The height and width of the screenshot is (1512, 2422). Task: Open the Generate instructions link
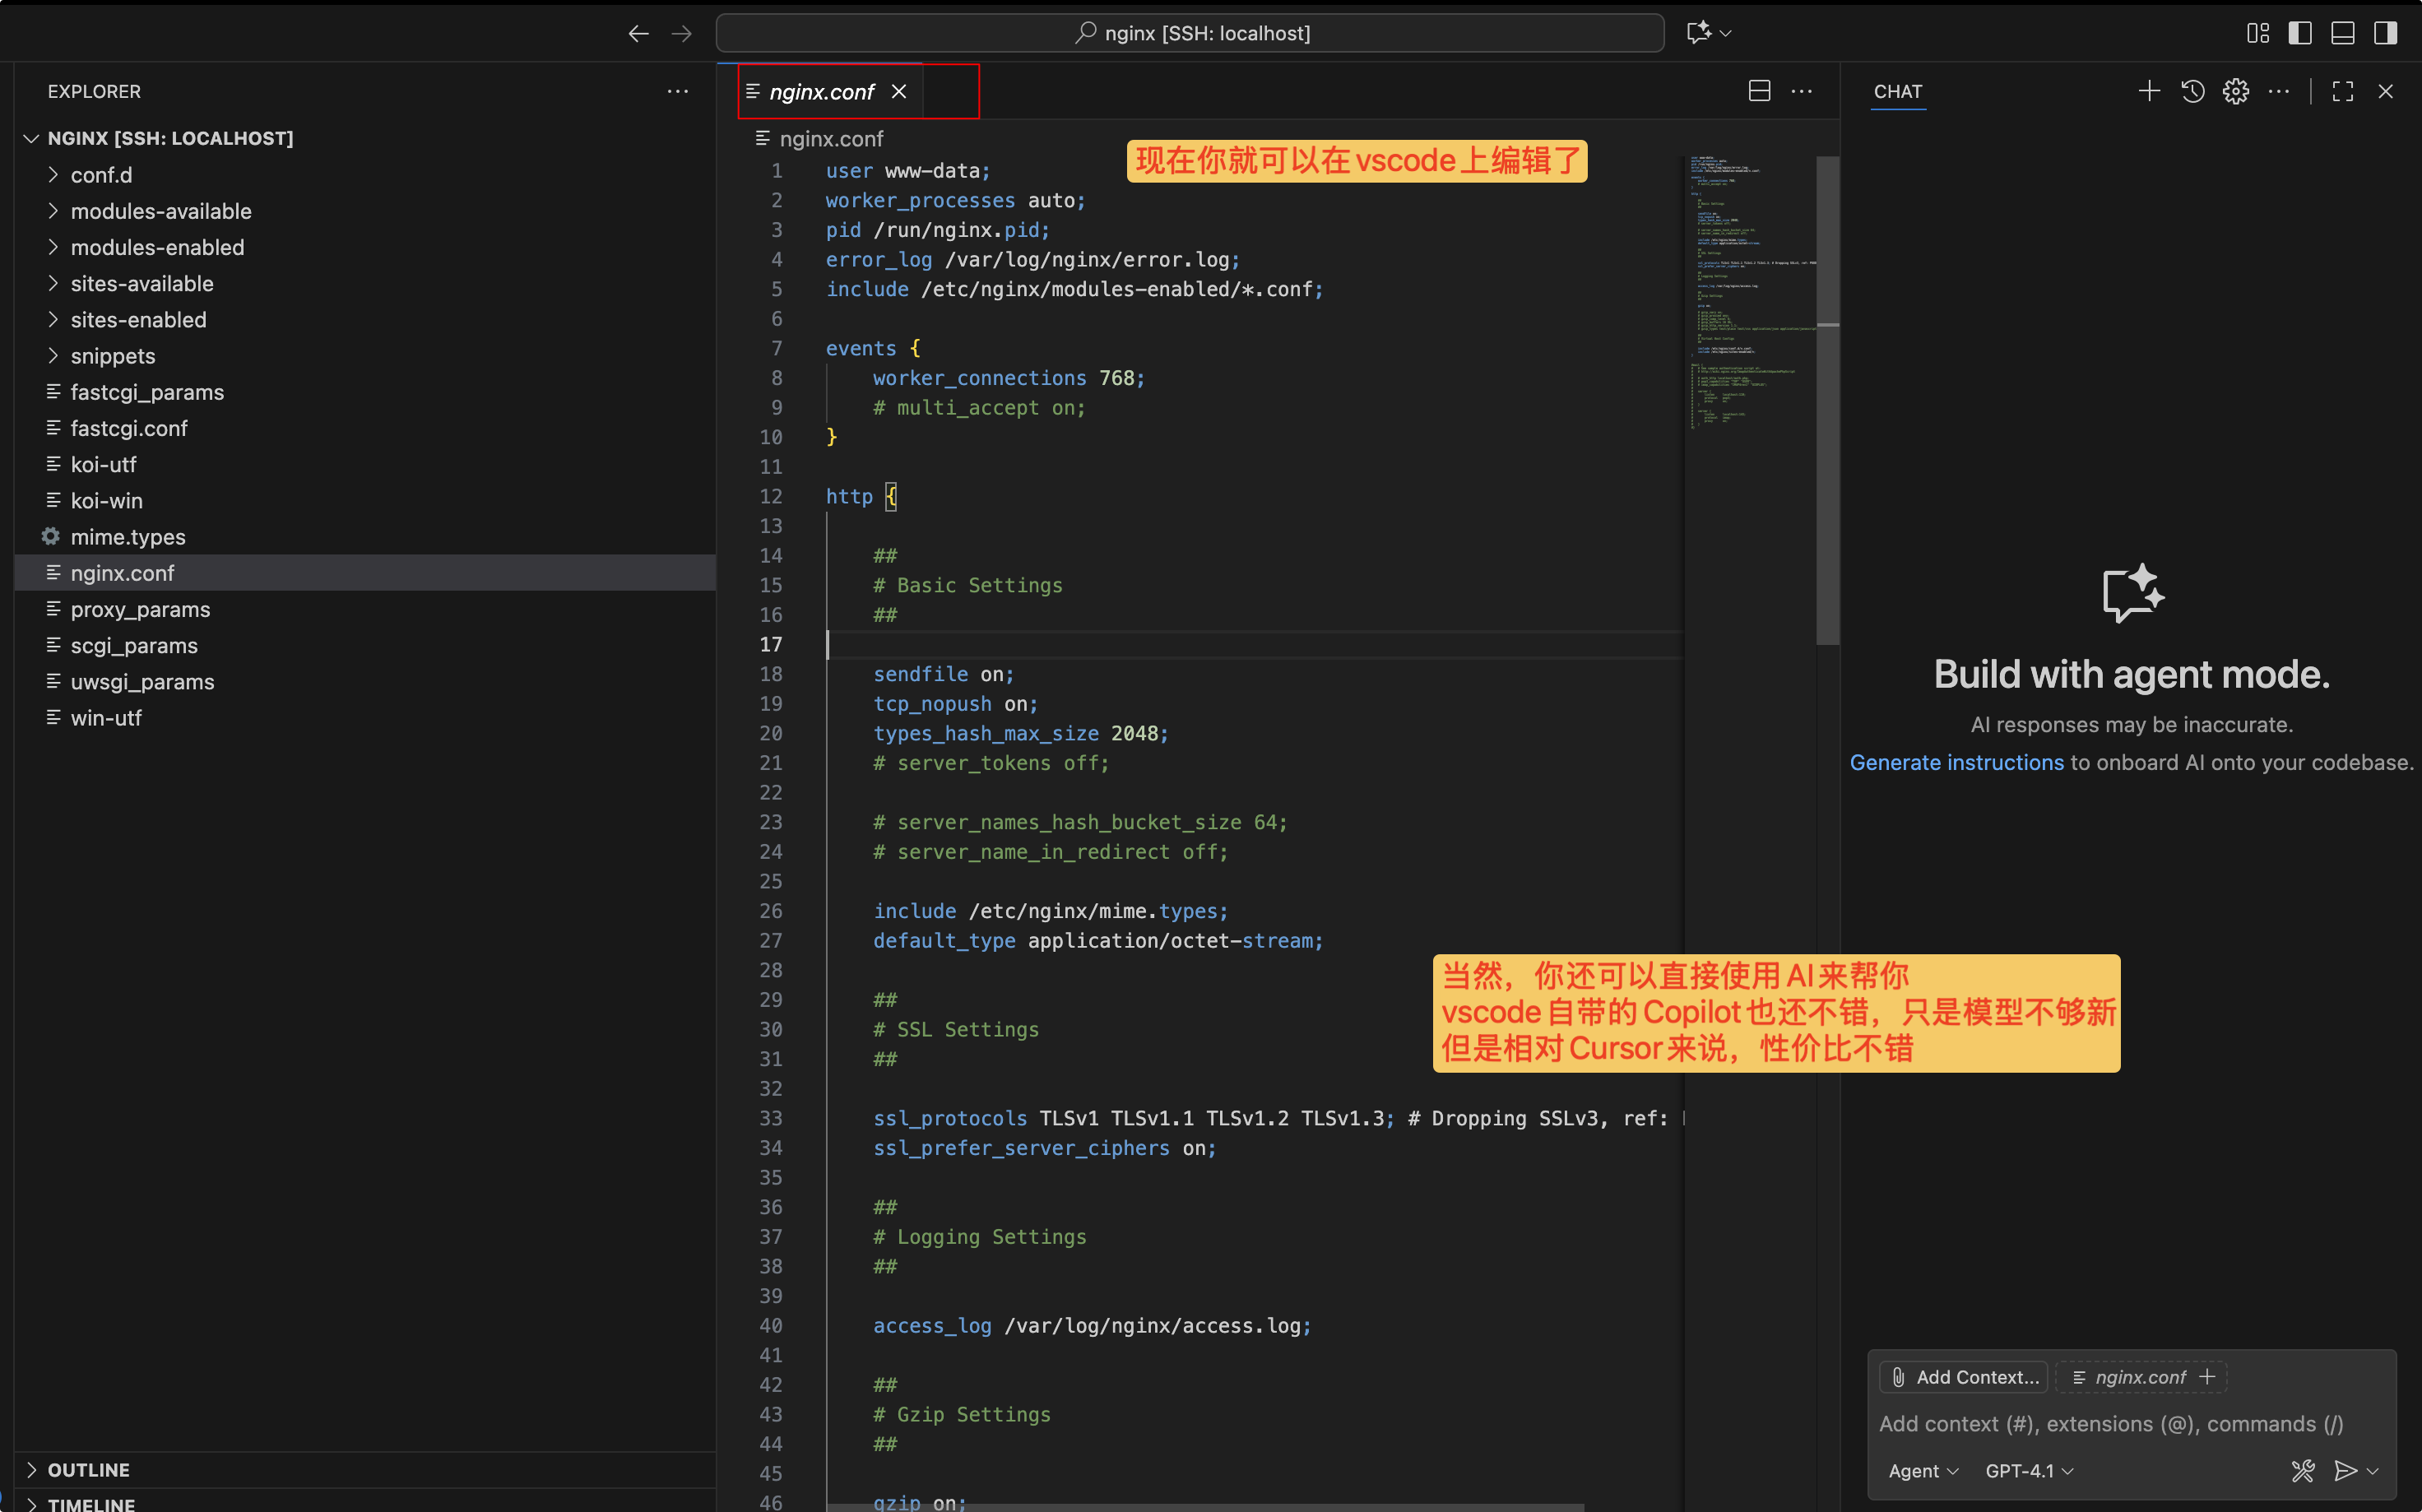coord(1955,762)
